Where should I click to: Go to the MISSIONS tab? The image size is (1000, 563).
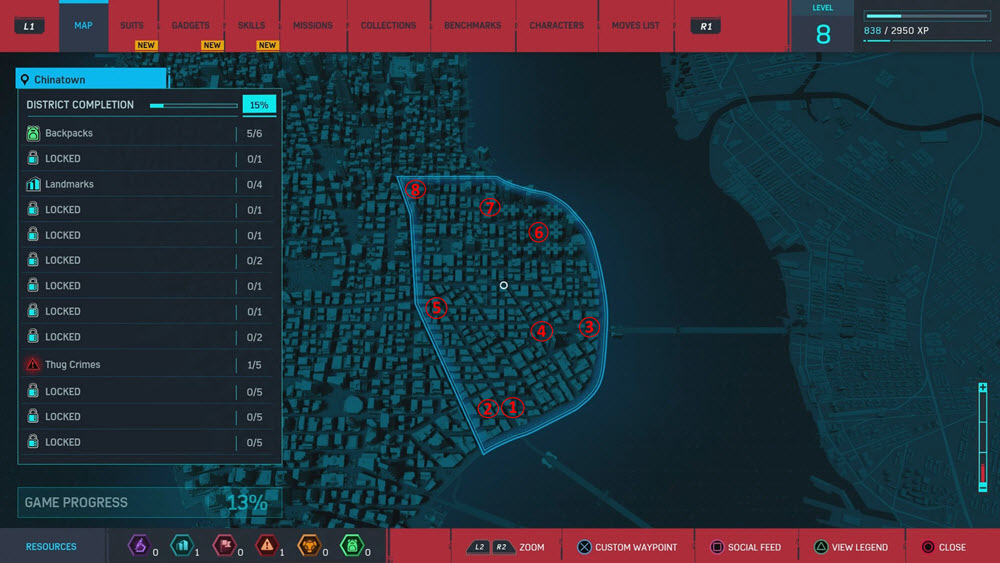click(x=312, y=26)
